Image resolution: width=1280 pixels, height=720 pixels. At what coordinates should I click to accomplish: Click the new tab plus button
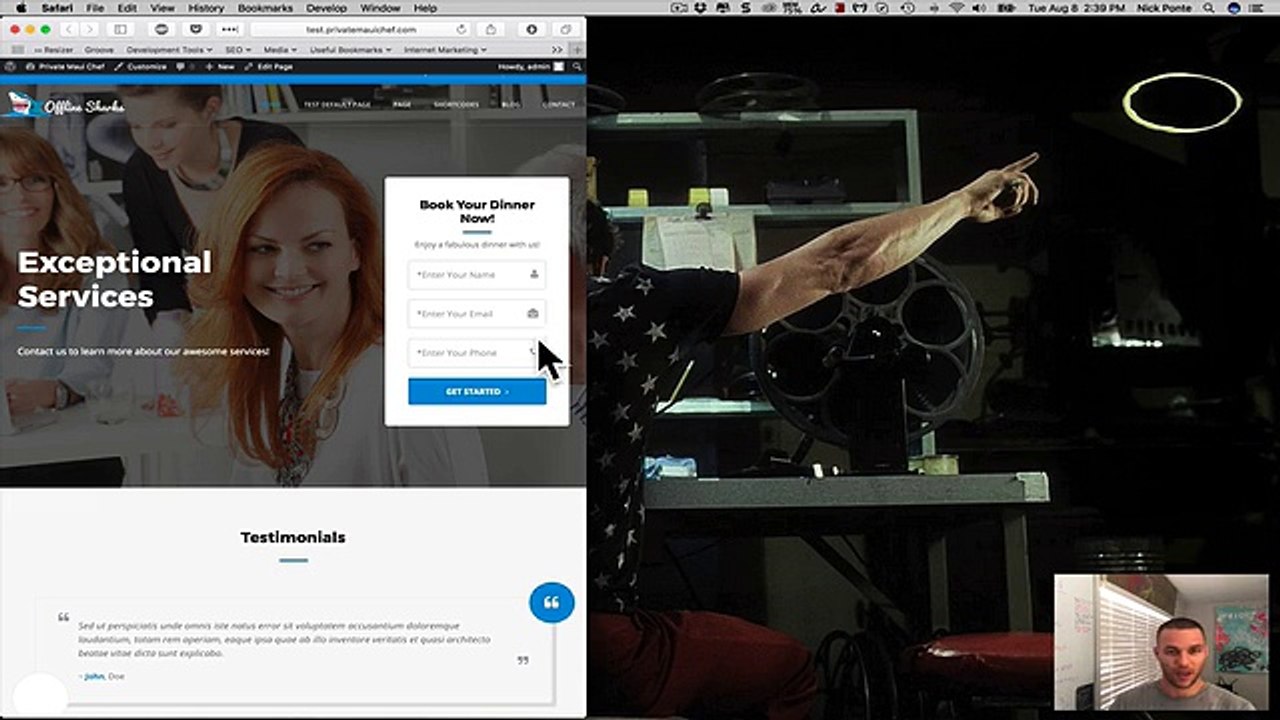point(577,49)
